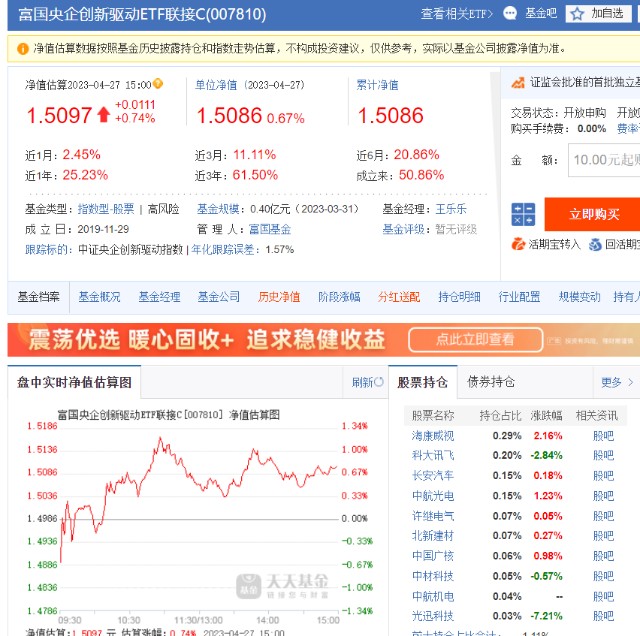Image resolution: width=640 pixels, height=636 pixels.
Task: Open the calculator icon beside 立即购买
Action: point(523,214)
